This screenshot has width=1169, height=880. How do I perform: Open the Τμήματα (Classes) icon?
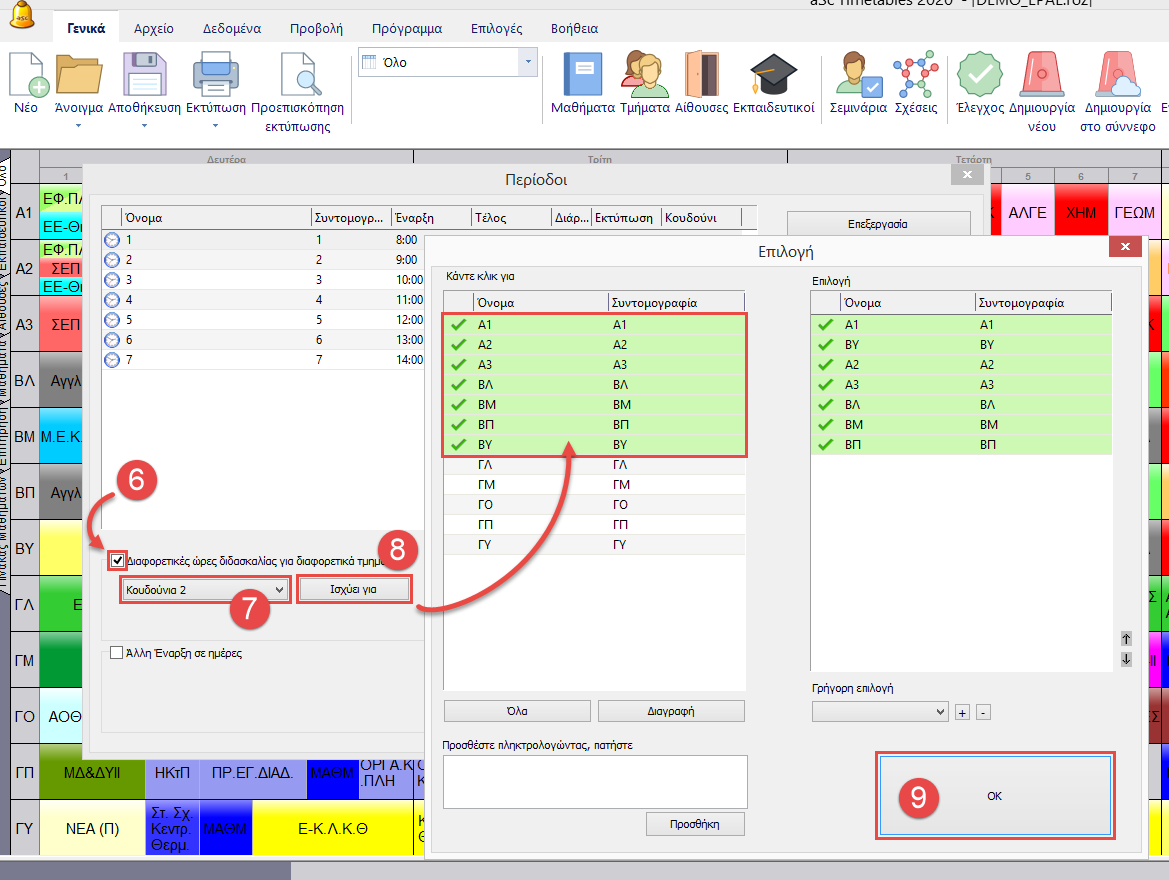pos(644,76)
